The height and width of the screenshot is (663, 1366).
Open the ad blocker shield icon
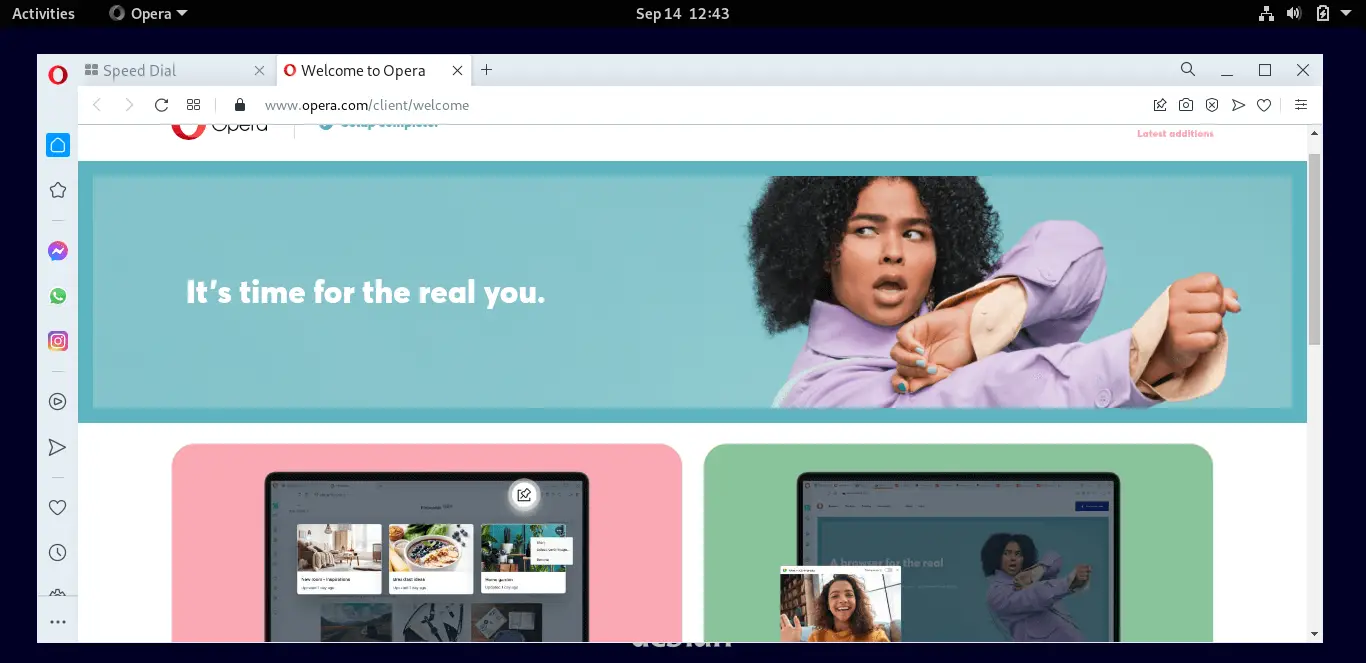1212,105
